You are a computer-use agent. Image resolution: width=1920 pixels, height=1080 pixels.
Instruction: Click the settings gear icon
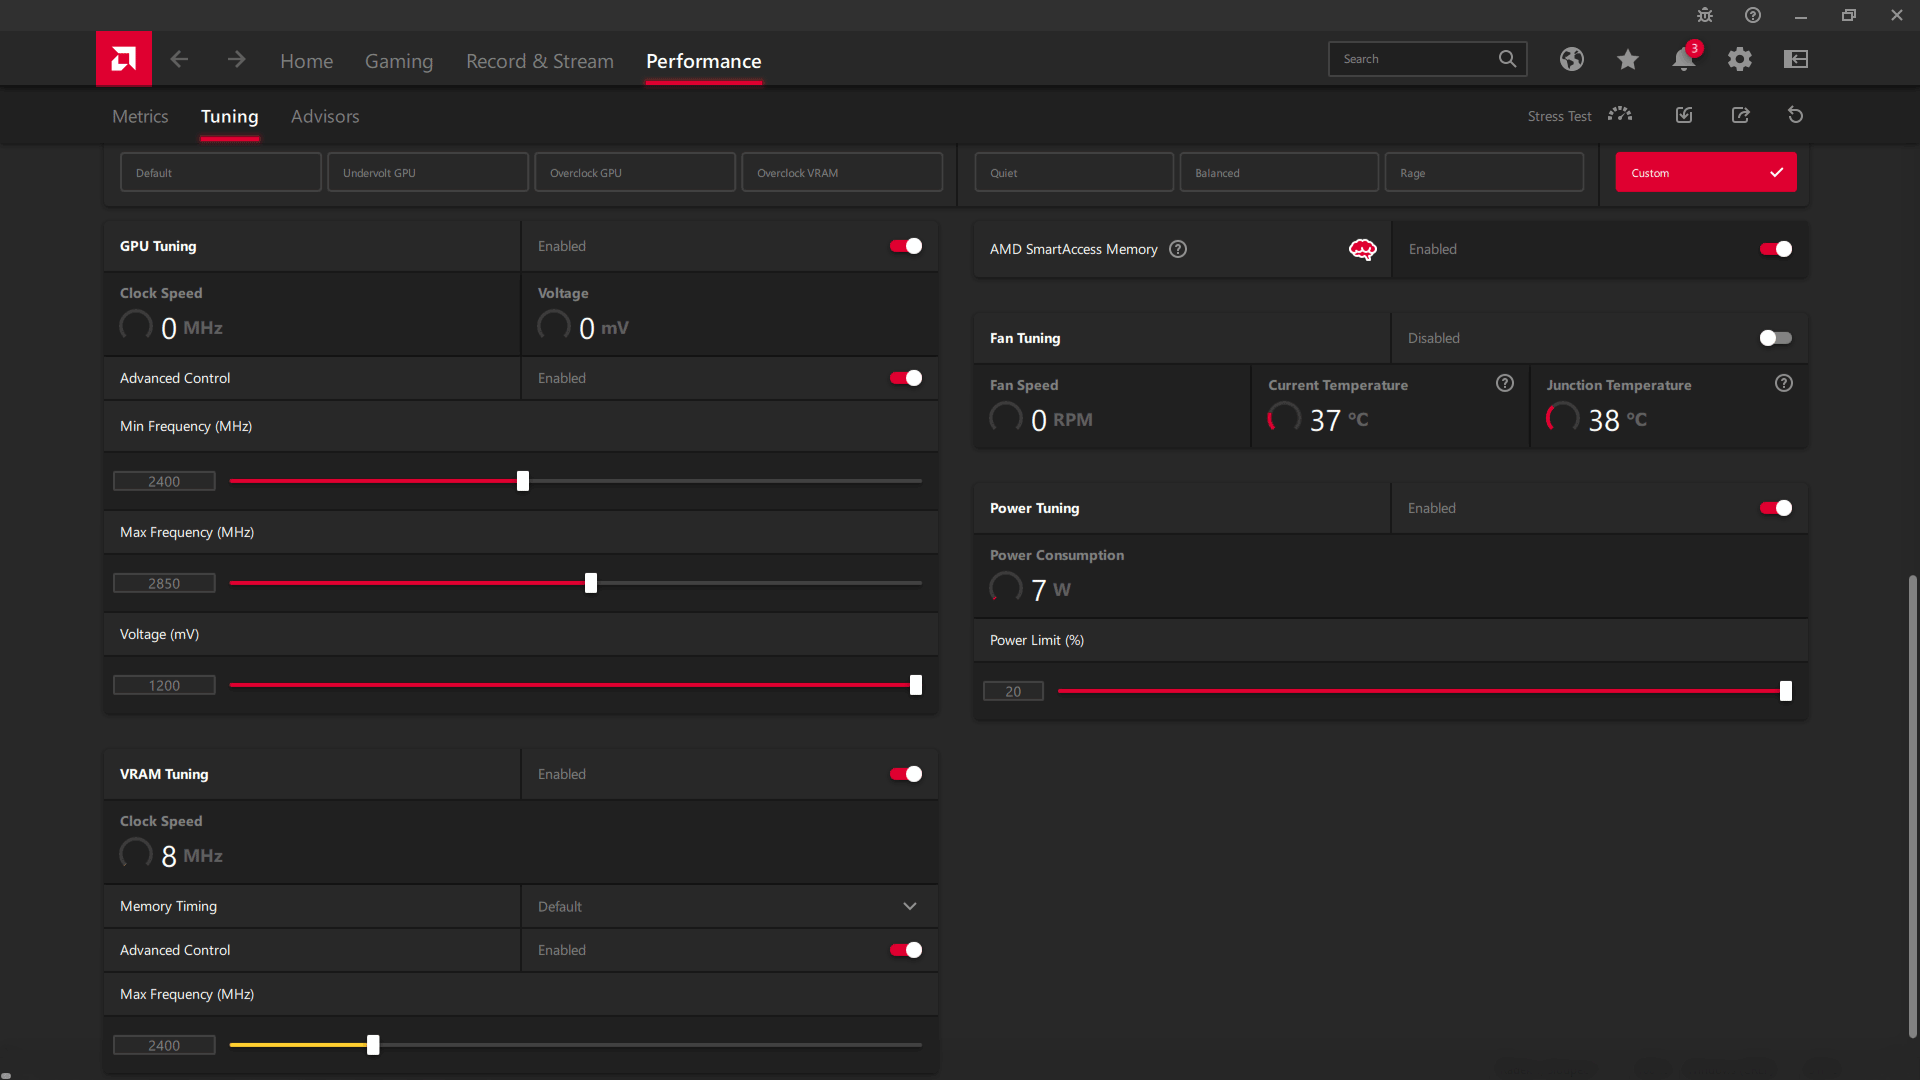[1739, 58]
